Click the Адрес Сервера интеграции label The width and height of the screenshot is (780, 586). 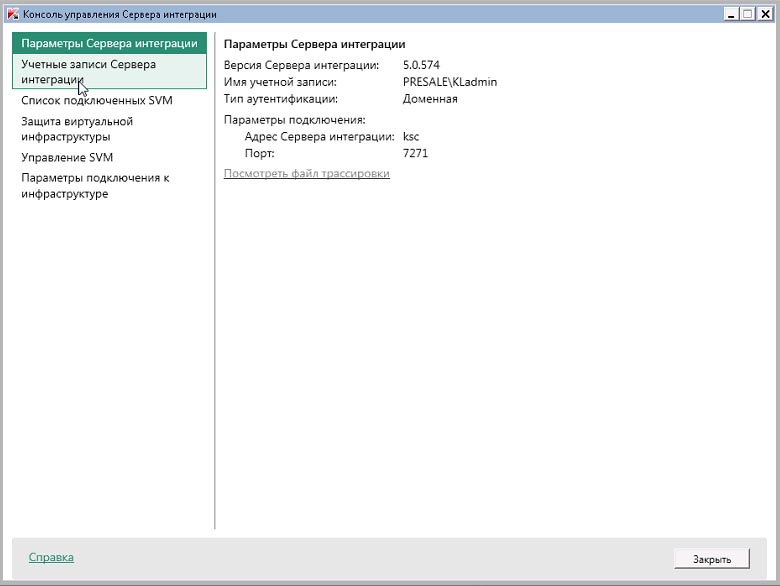(319, 137)
